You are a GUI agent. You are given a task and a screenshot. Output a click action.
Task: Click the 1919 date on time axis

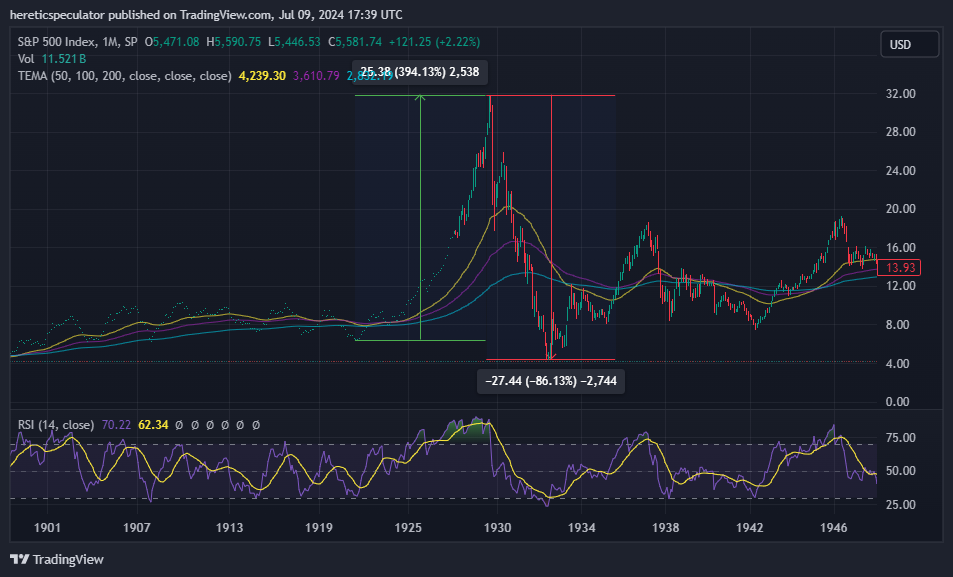318,528
